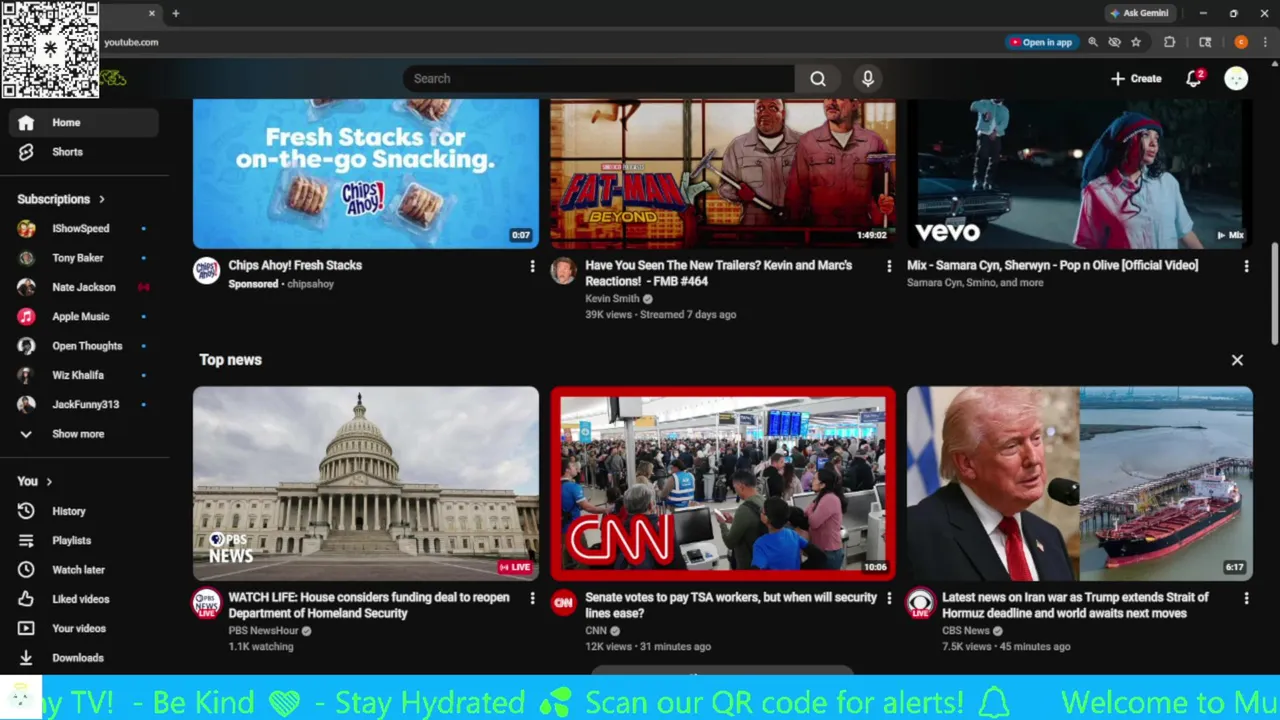This screenshot has height=720, width=1280.
Task: Click Have You Seen The New Trailers title
Action: tap(718, 273)
